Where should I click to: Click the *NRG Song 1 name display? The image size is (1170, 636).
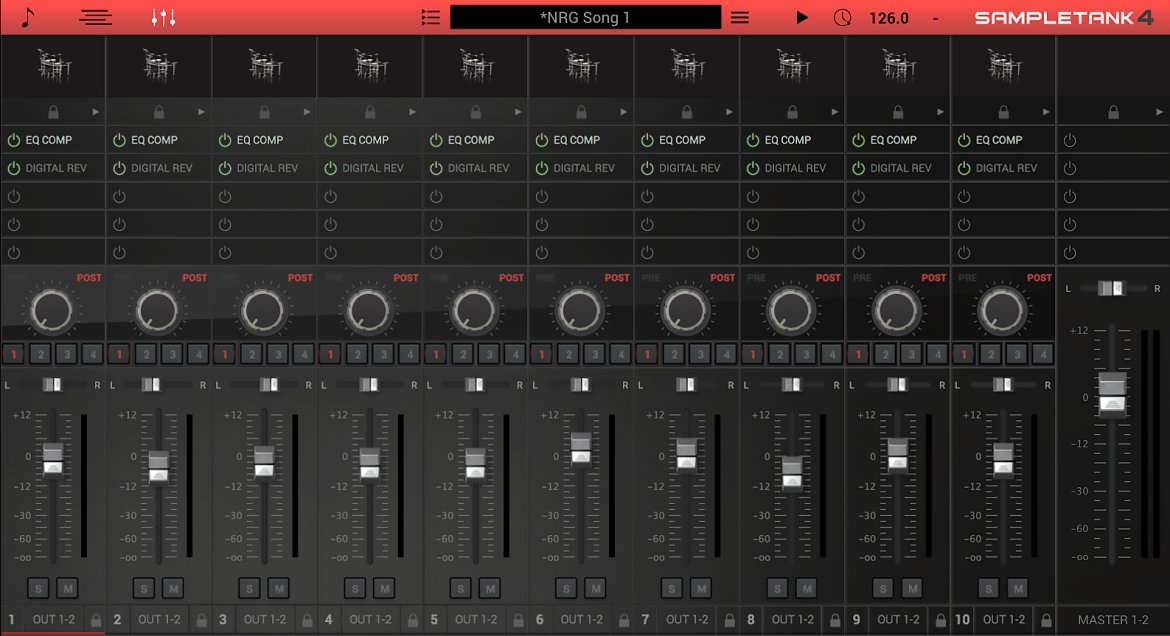[585, 17]
